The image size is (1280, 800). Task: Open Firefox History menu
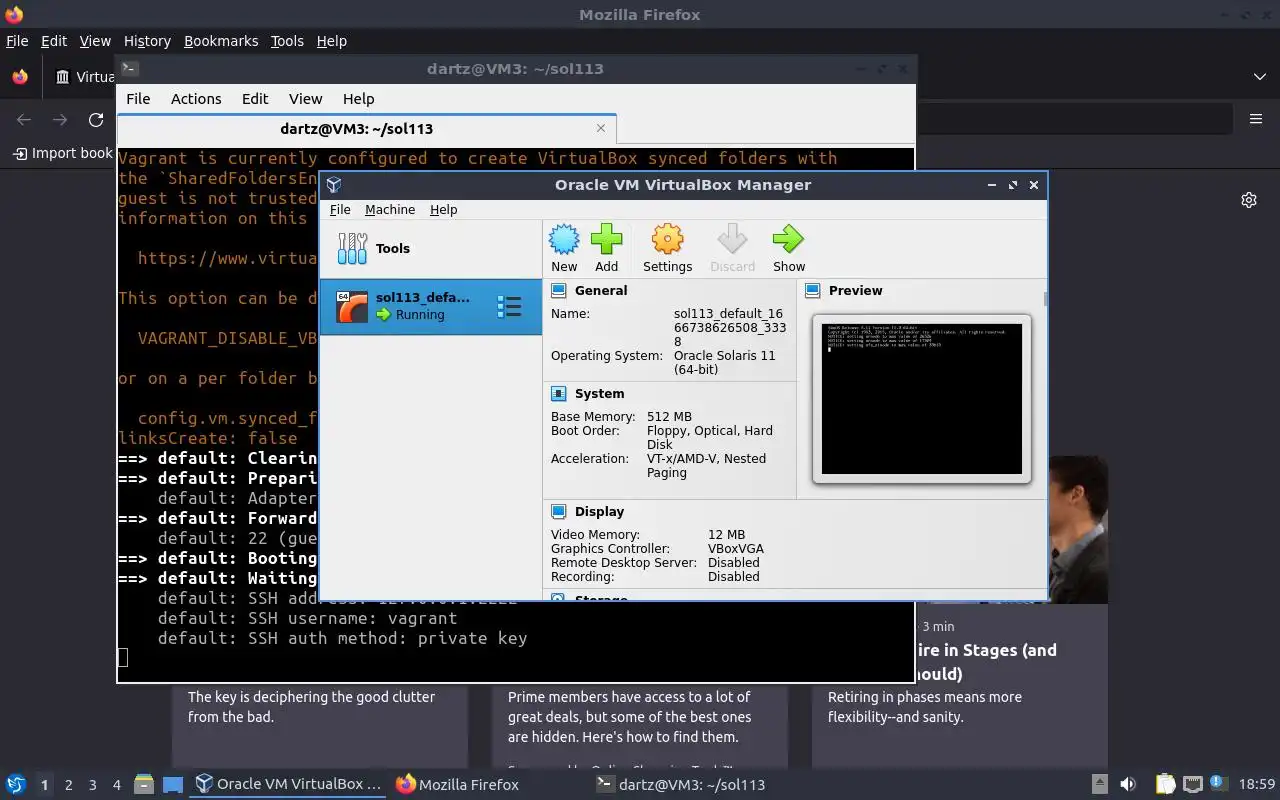pos(147,41)
